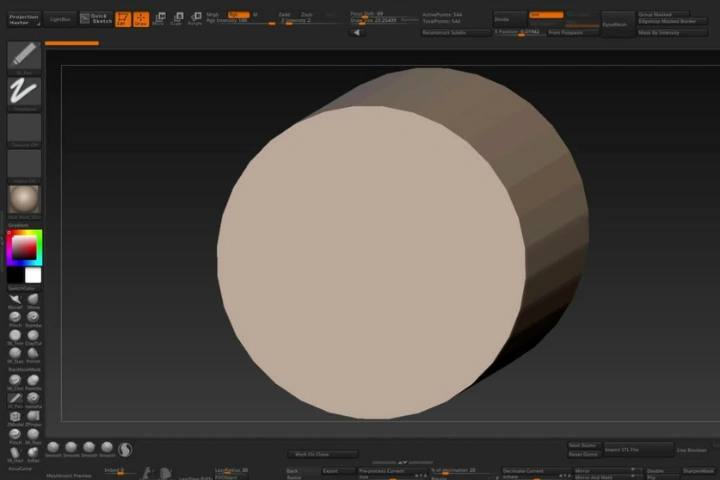Activate the Draw mode button
The width and height of the screenshot is (720, 480).
141,19
